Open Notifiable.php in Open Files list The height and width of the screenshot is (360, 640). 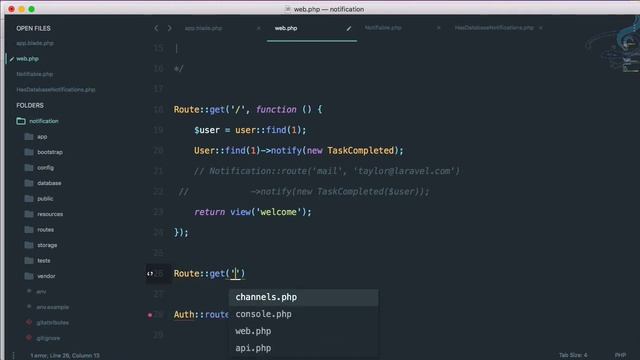(35, 74)
